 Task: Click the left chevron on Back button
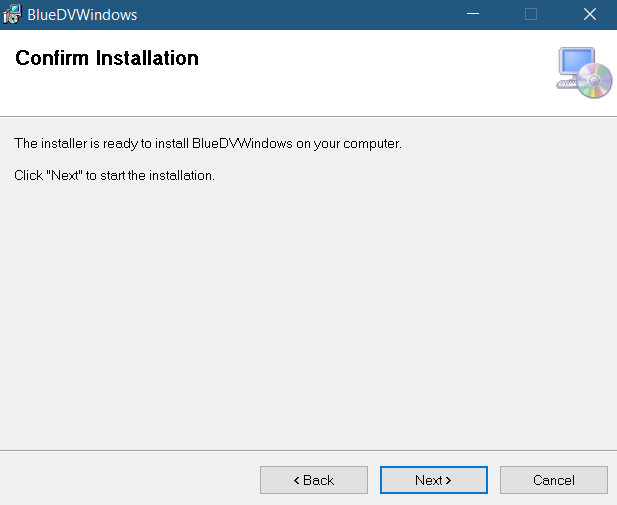coord(297,480)
